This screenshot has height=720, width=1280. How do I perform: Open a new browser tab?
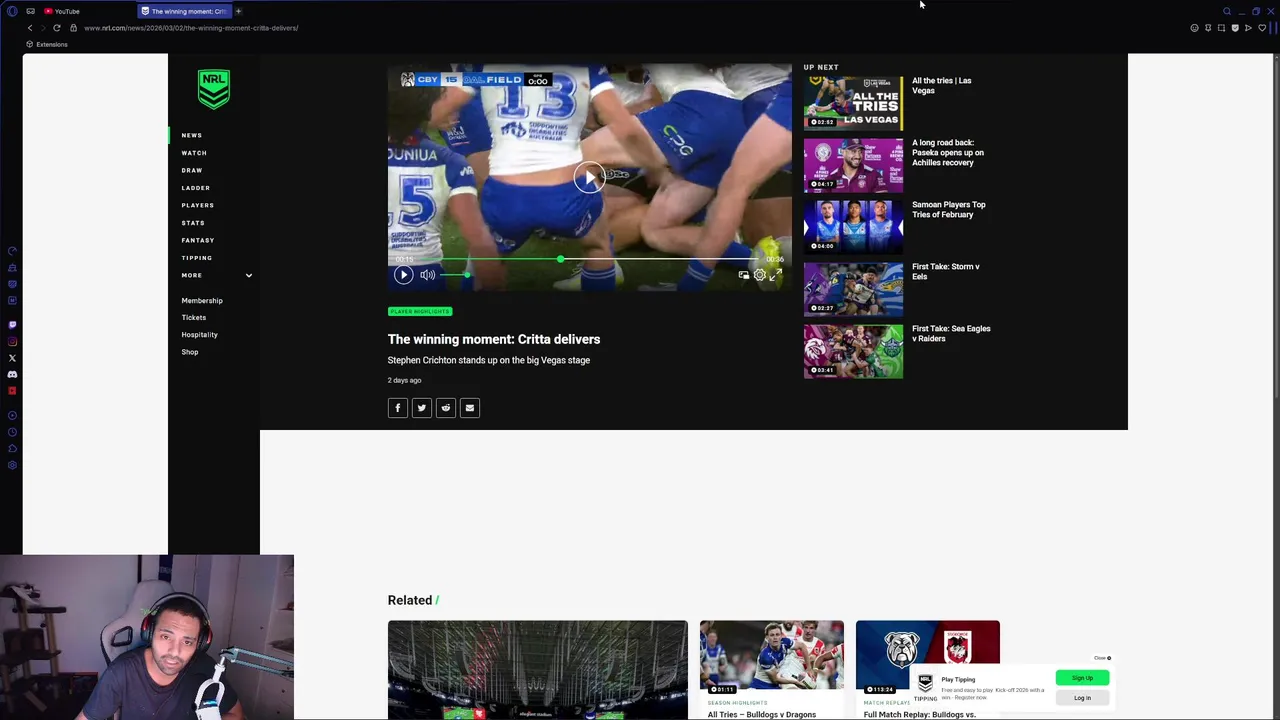coord(238,11)
